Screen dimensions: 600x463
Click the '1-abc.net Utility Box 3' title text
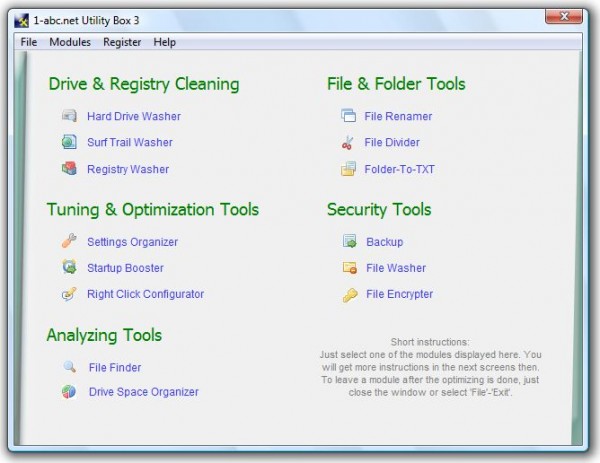pos(86,21)
